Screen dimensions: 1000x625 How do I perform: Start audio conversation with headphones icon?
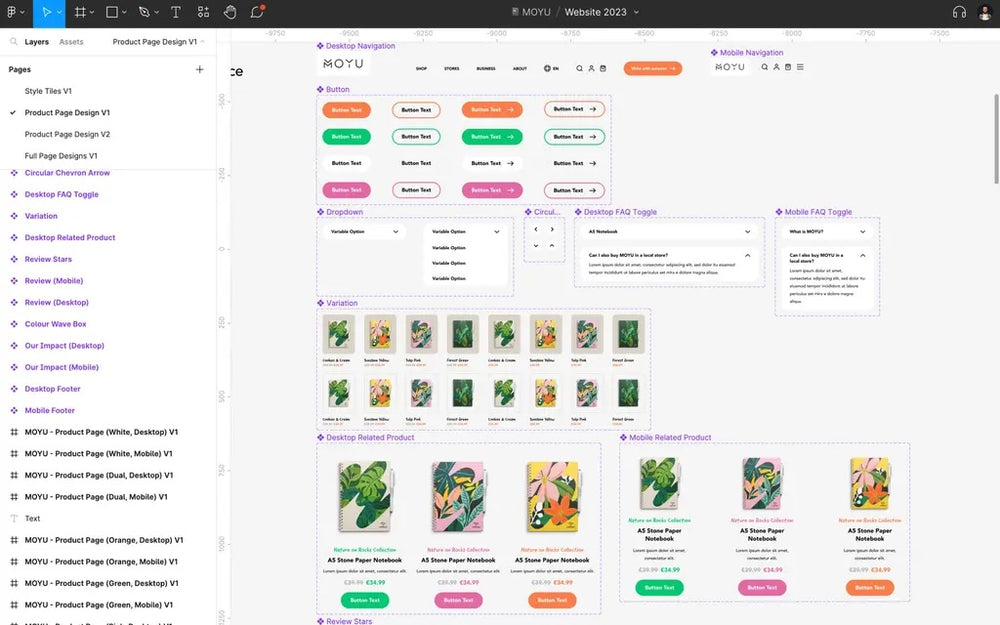tap(959, 12)
